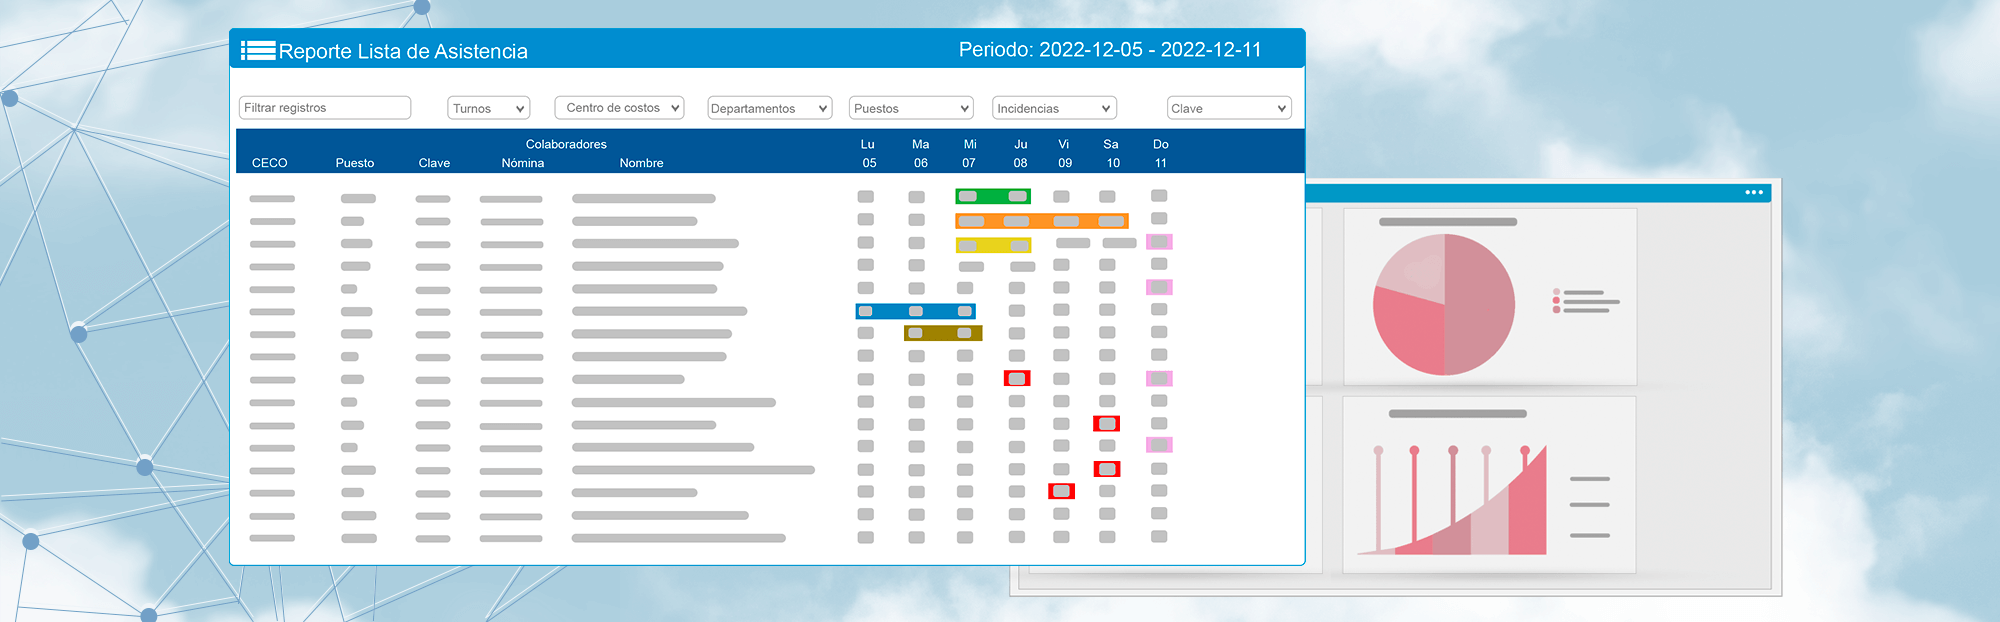Click the list icon beside Reporte title
Viewport: 2000px width, 622px height.
pos(257,51)
